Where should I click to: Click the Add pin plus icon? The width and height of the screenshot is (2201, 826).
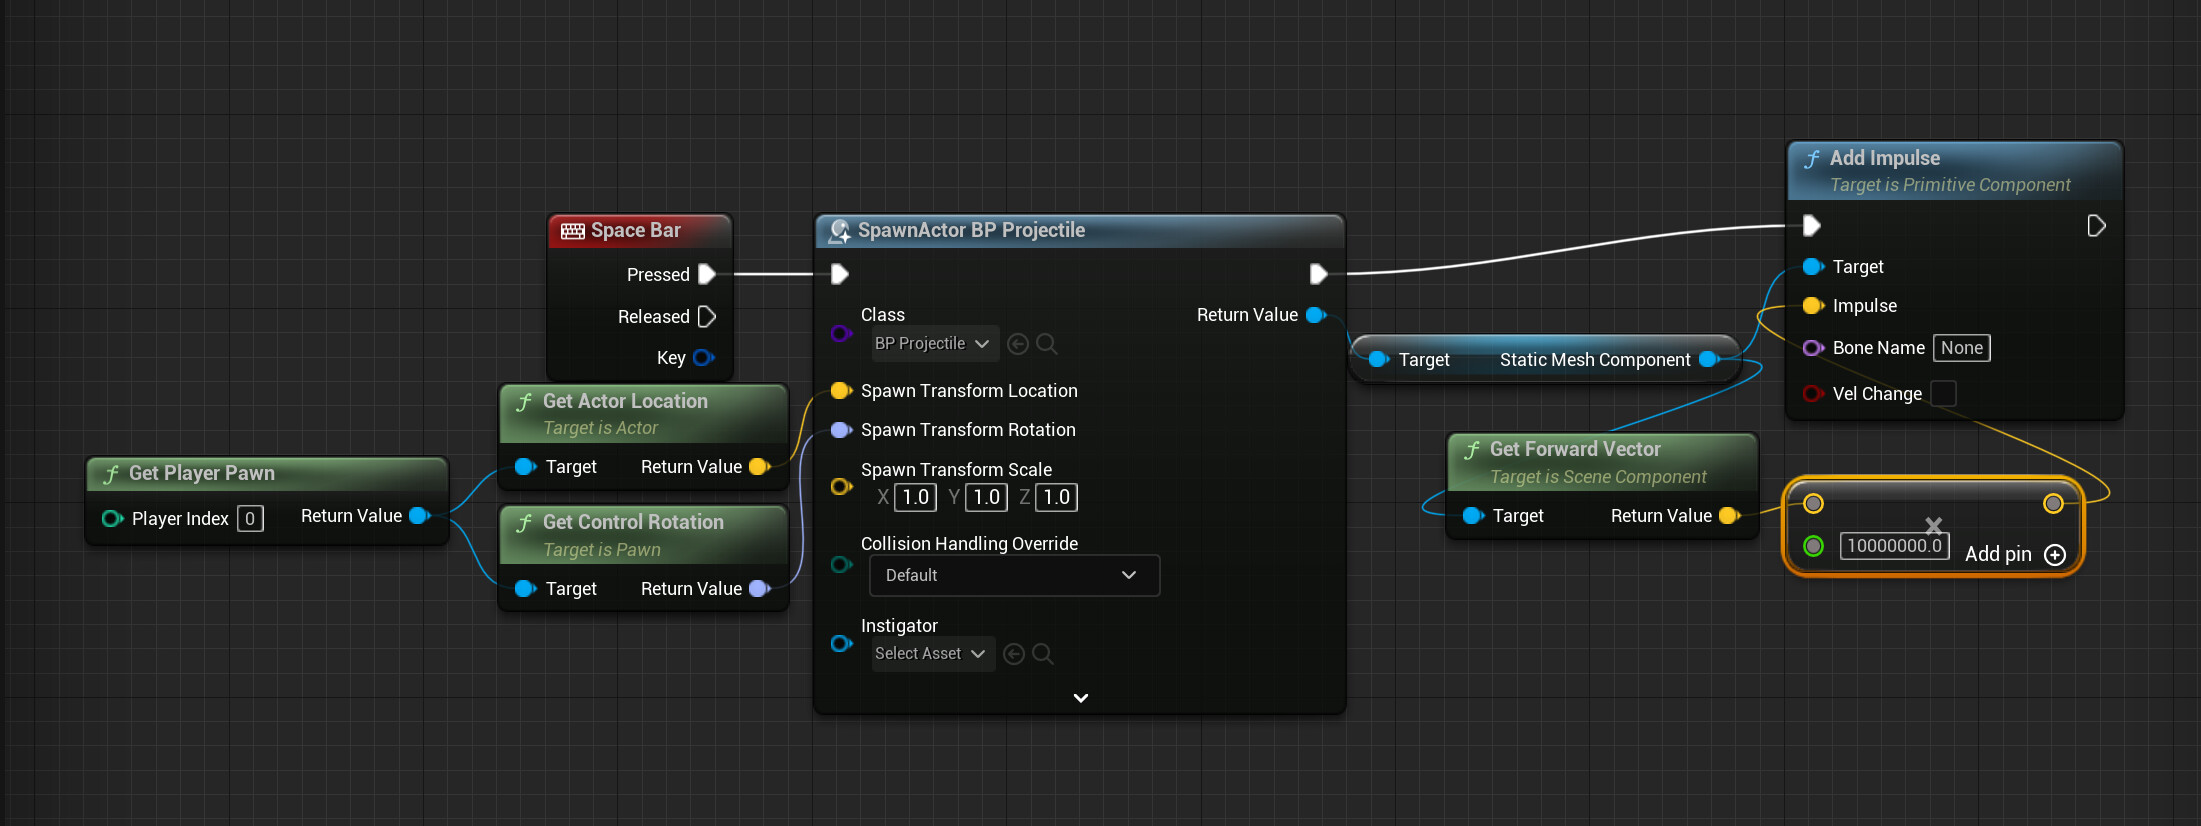(x=2055, y=555)
